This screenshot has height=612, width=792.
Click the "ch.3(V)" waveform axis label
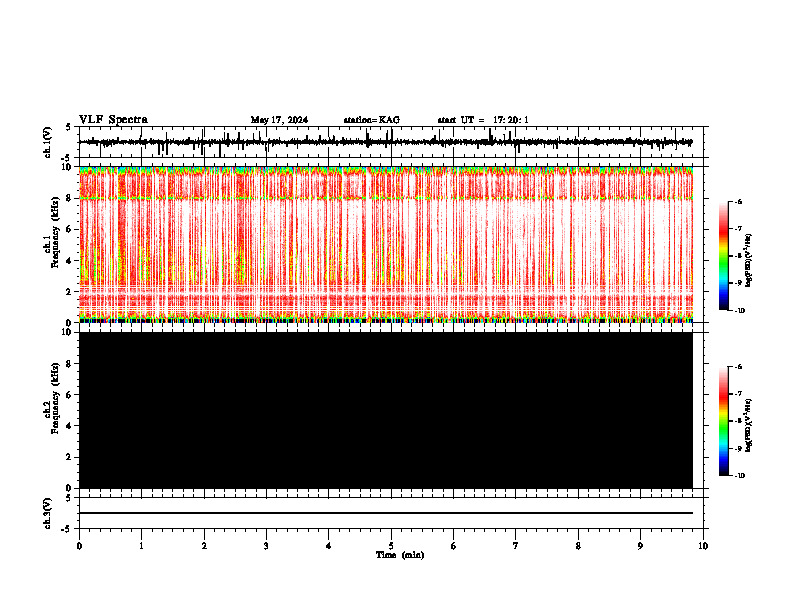(48, 514)
